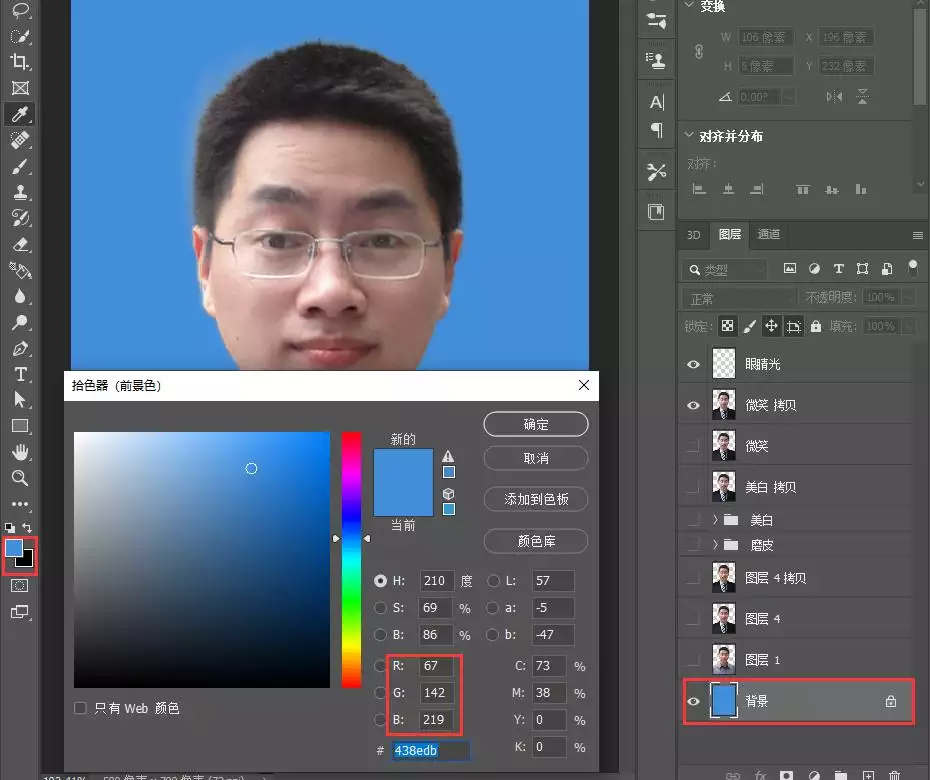Pick a color in saturation-brightness field
Image resolution: width=930 pixels, height=780 pixels.
pyautogui.click(x=202, y=559)
